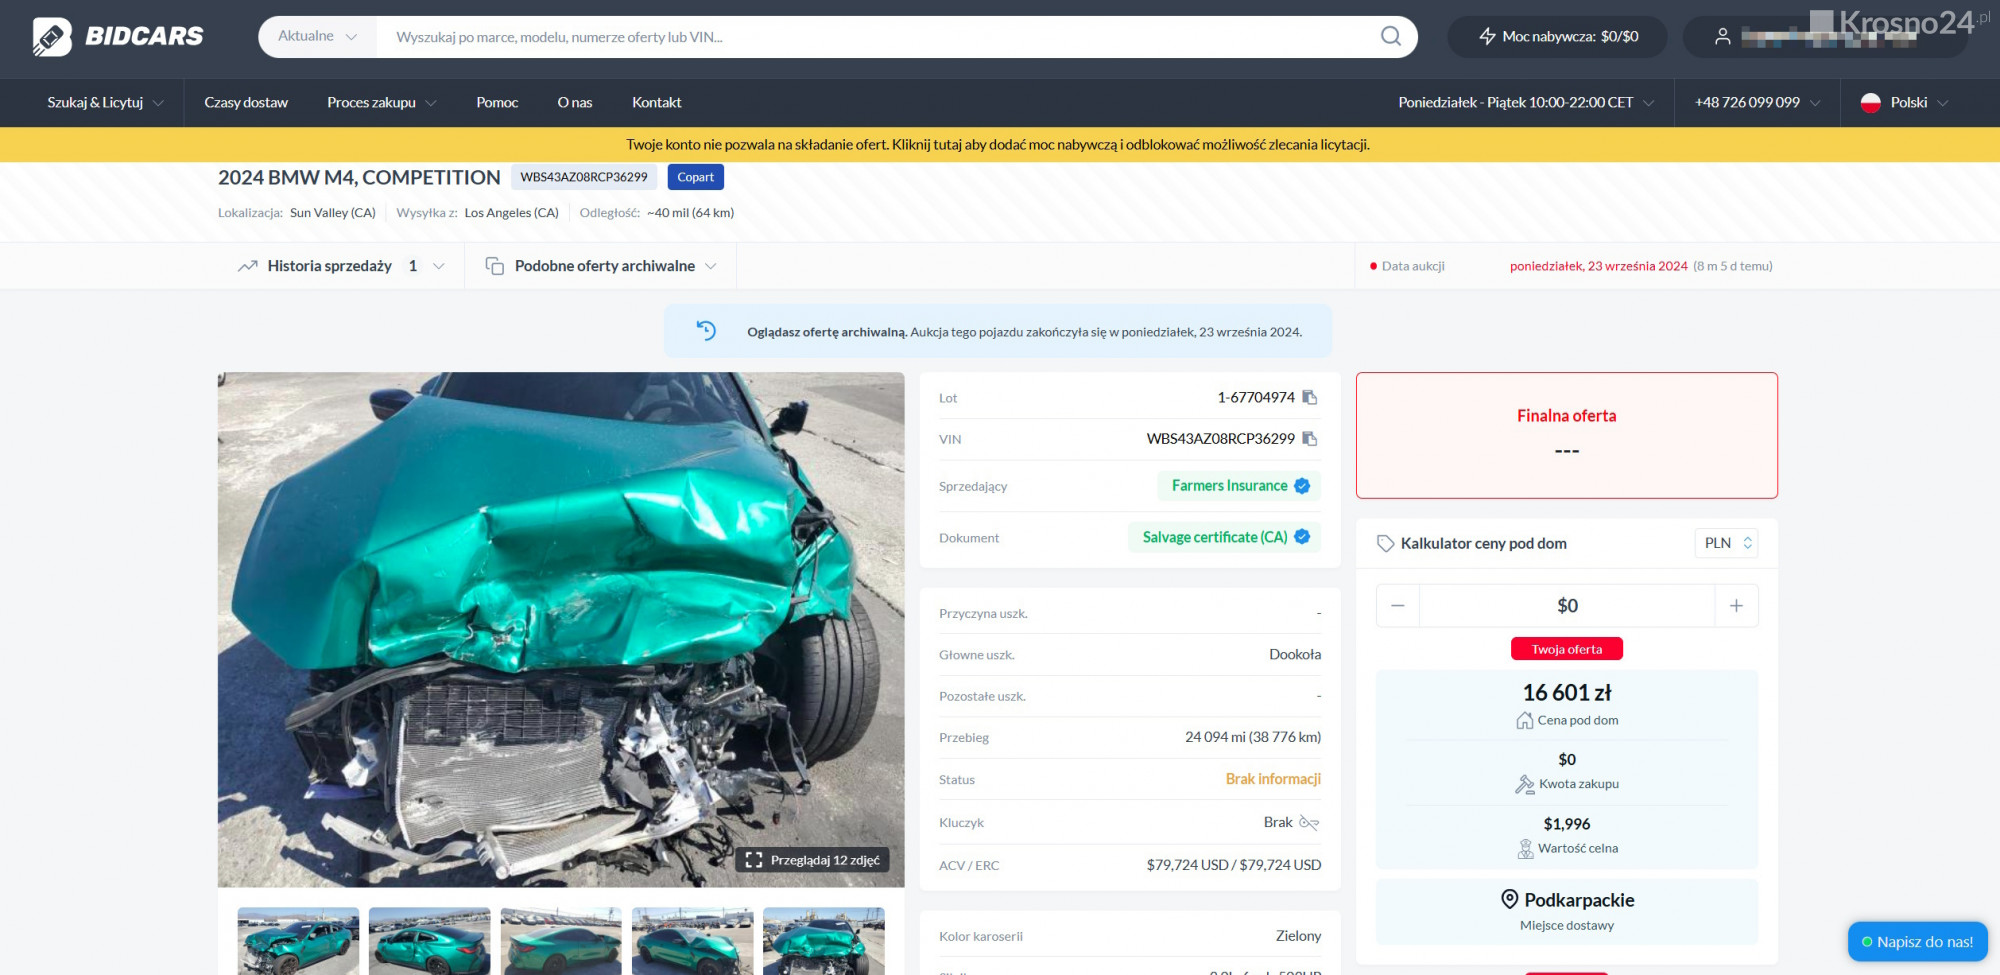Click yellow banner to add buying power
Screen dimensions: 2000x975
click(x=998, y=145)
